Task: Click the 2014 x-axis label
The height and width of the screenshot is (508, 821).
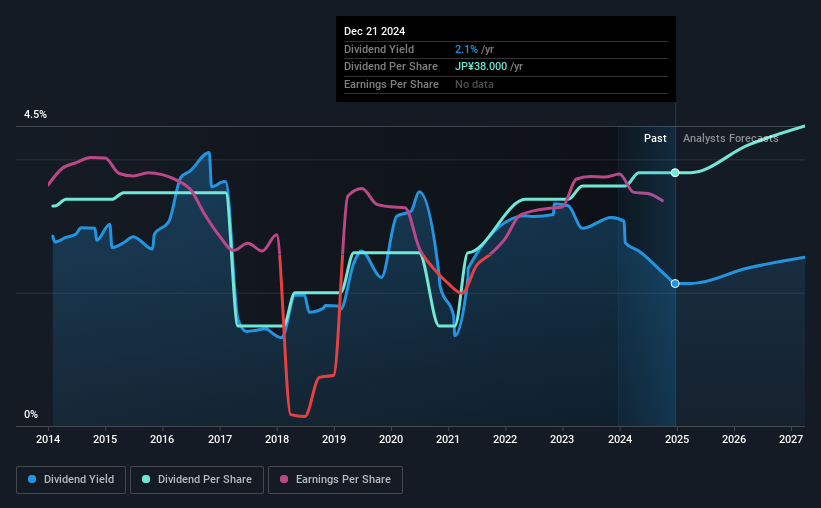Action: click(x=48, y=439)
